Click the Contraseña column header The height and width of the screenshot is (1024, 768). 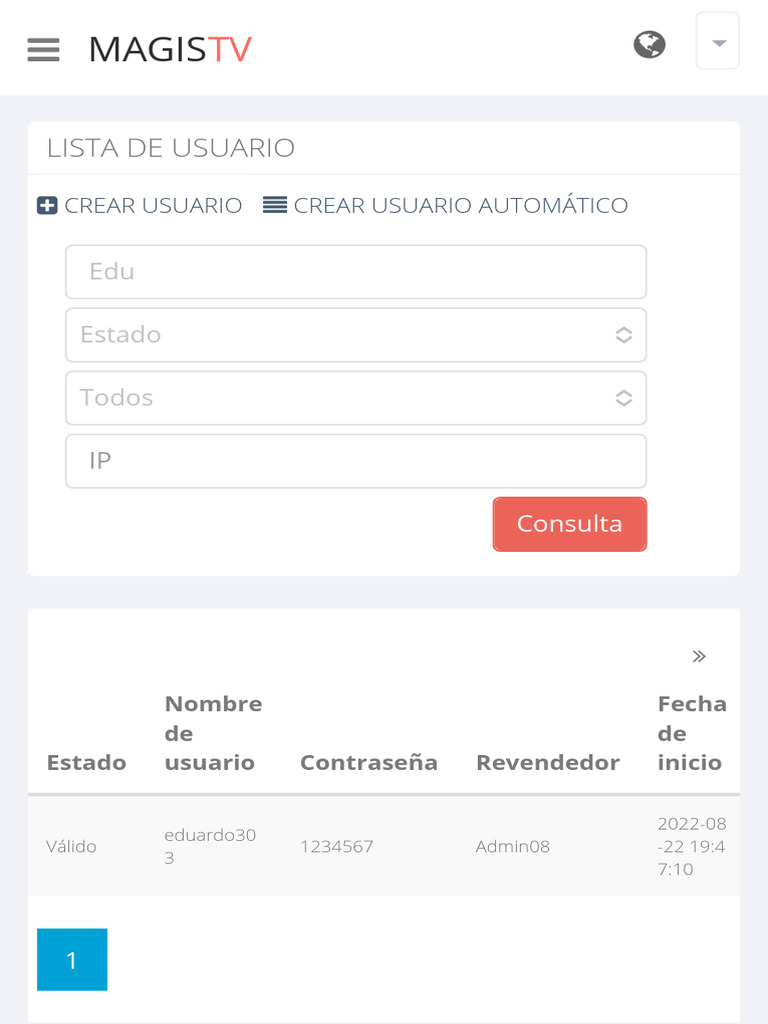tap(369, 763)
